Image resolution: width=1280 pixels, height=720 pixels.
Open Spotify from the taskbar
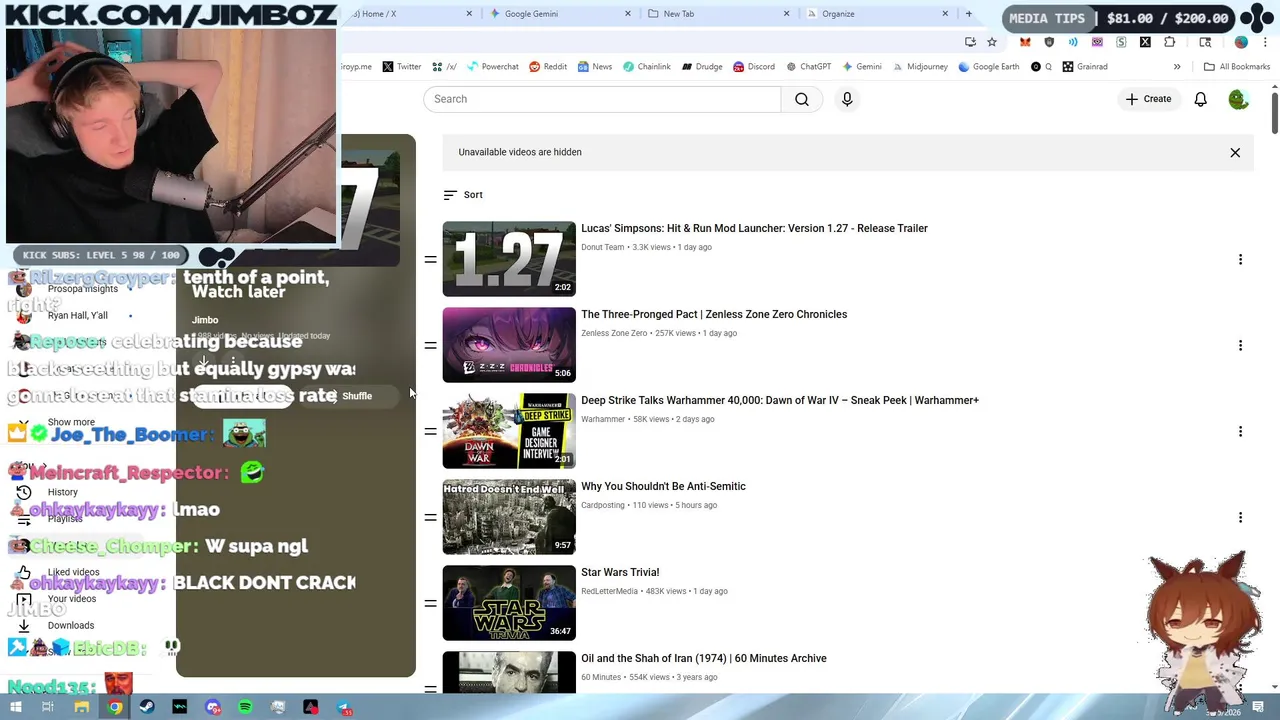(x=245, y=707)
